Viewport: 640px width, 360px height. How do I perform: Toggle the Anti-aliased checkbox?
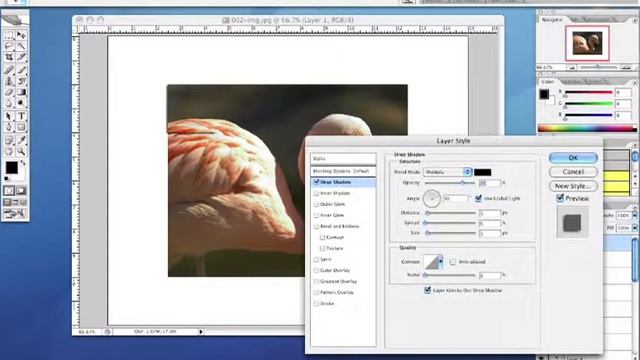[x=453, y=262]
